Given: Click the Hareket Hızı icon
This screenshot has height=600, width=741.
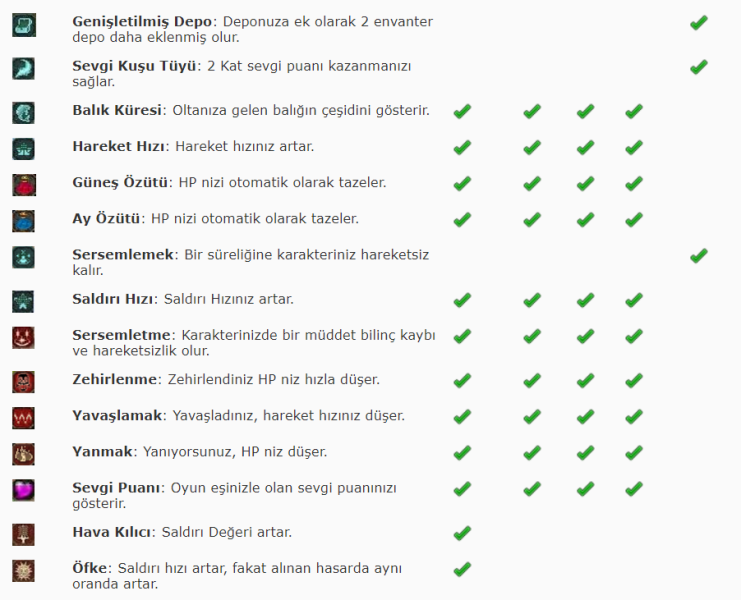Looking at the screenshot, I should [24, 148].
